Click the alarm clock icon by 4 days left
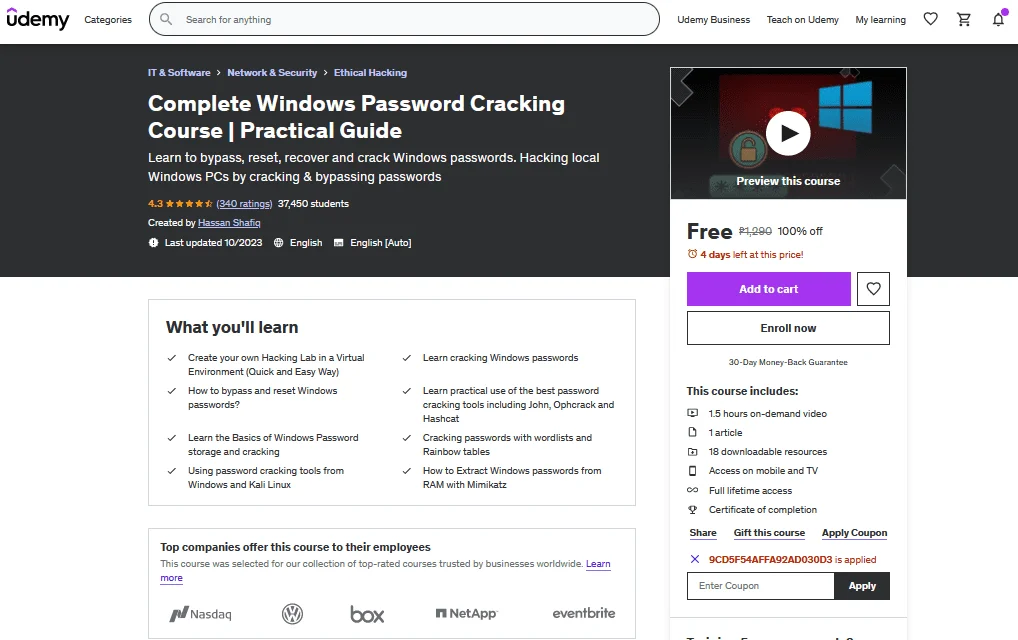 click(693, 254)
